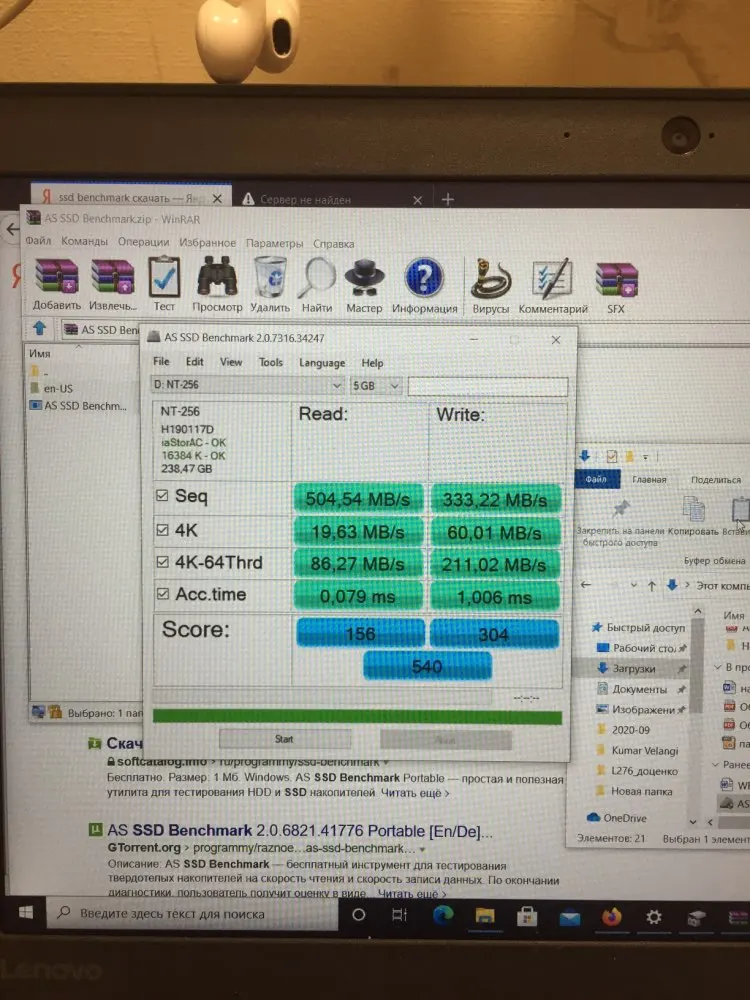Open Microsoft Edge from the taskbar
This screenshot has width=750, height=1000.
(443, 915)
